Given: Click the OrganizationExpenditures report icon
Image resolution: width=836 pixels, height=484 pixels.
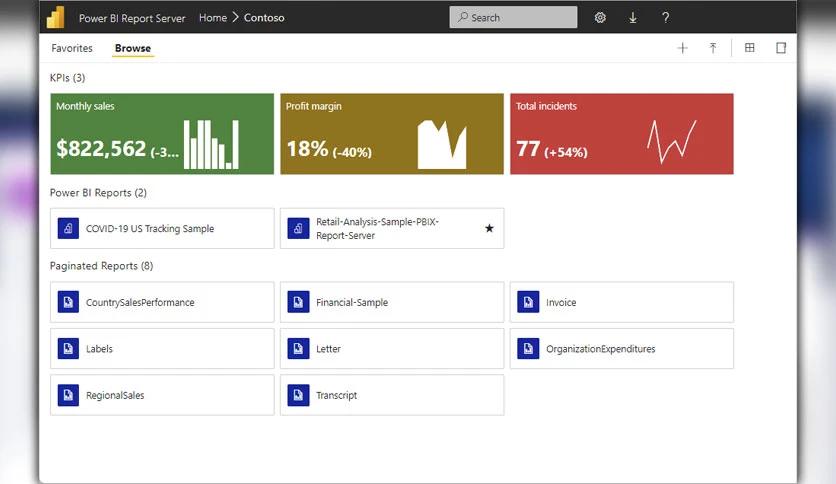Looking at the screenshot, I should coord(528,349).
